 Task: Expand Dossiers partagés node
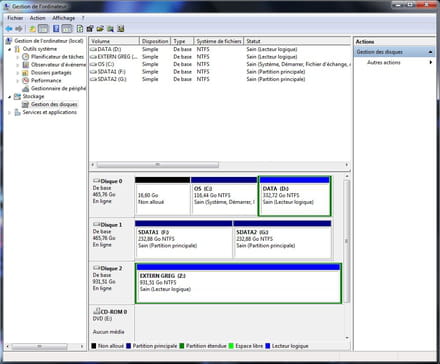point(18,73)
